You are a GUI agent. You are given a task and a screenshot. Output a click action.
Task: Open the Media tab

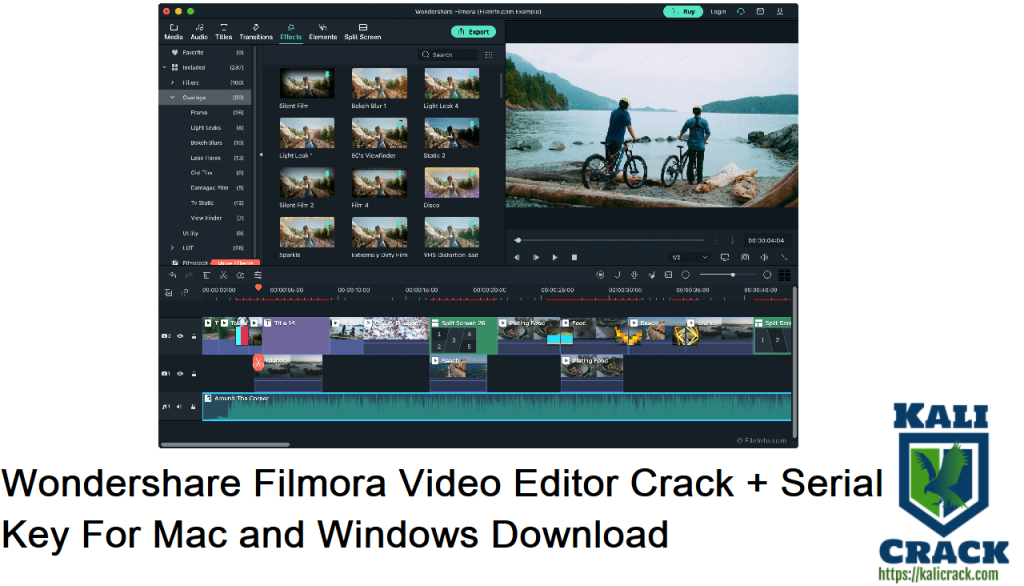174,32
